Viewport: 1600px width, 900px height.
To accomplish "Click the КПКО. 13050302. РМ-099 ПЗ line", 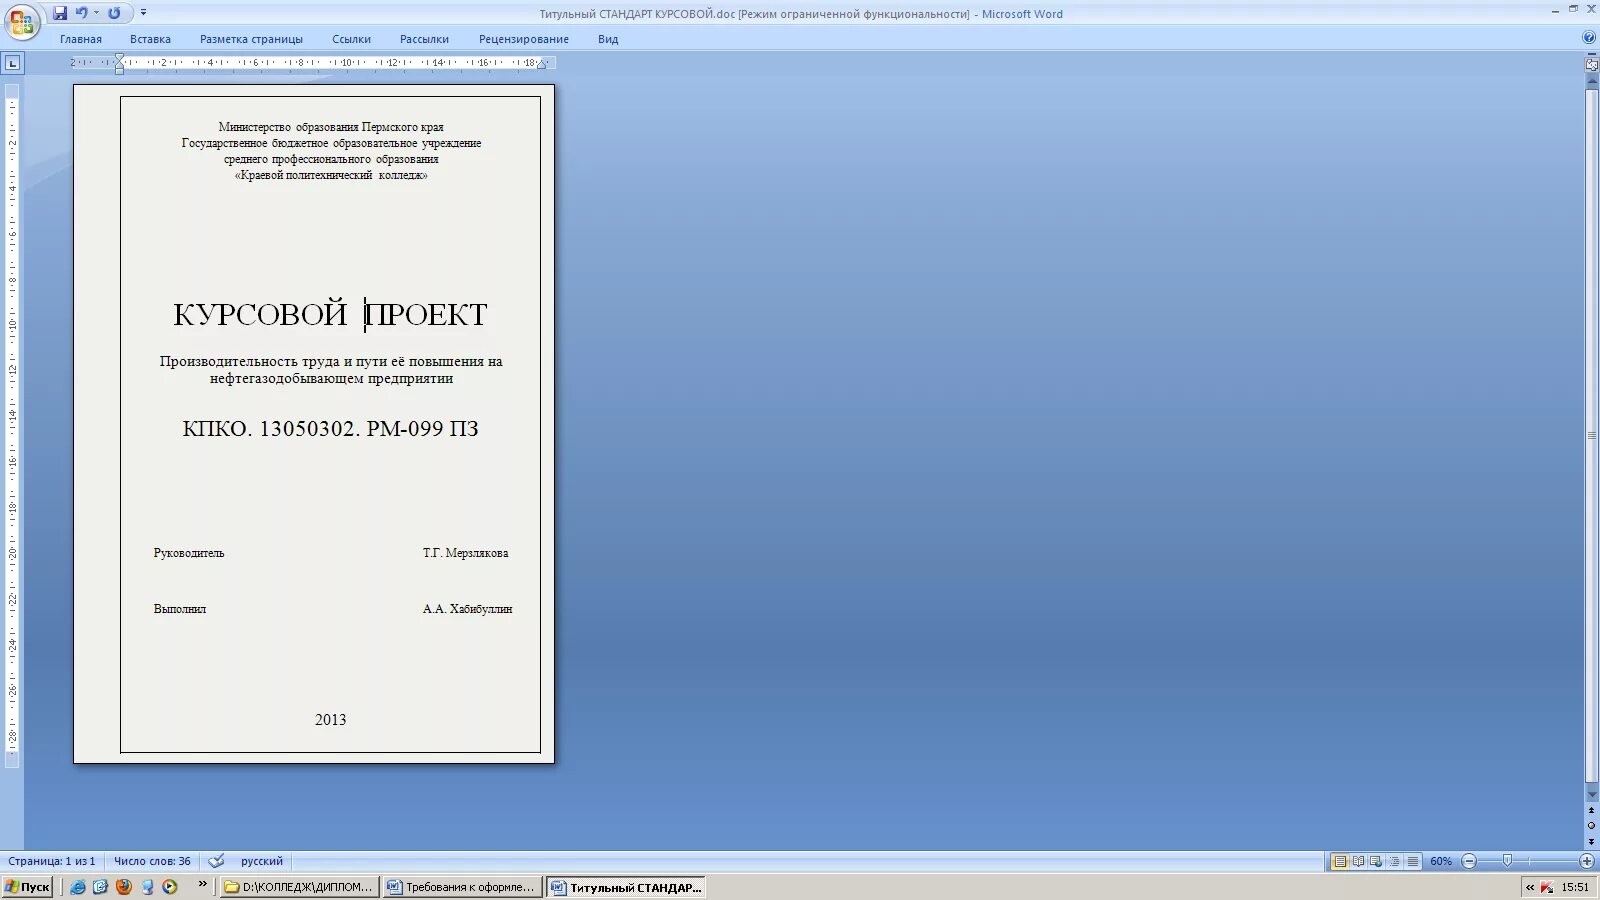I will click(x=330, y=429).
